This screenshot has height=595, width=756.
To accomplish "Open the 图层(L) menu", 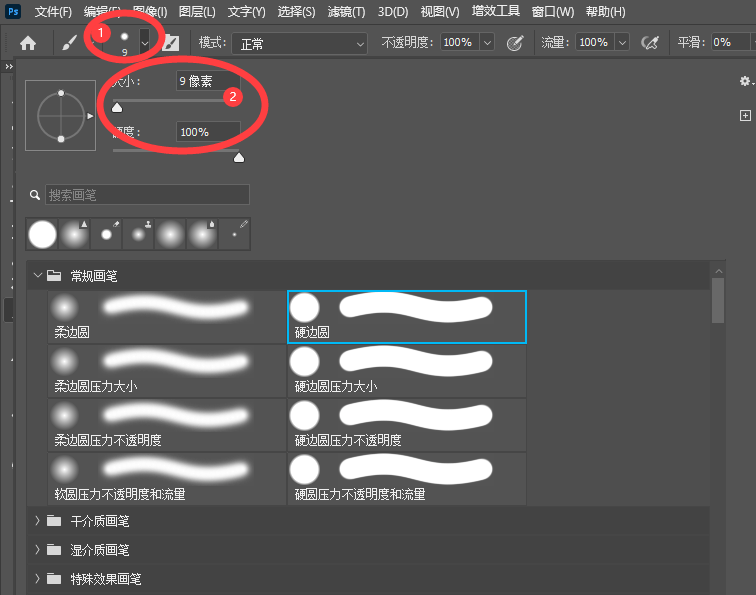I will coord(197,12).
